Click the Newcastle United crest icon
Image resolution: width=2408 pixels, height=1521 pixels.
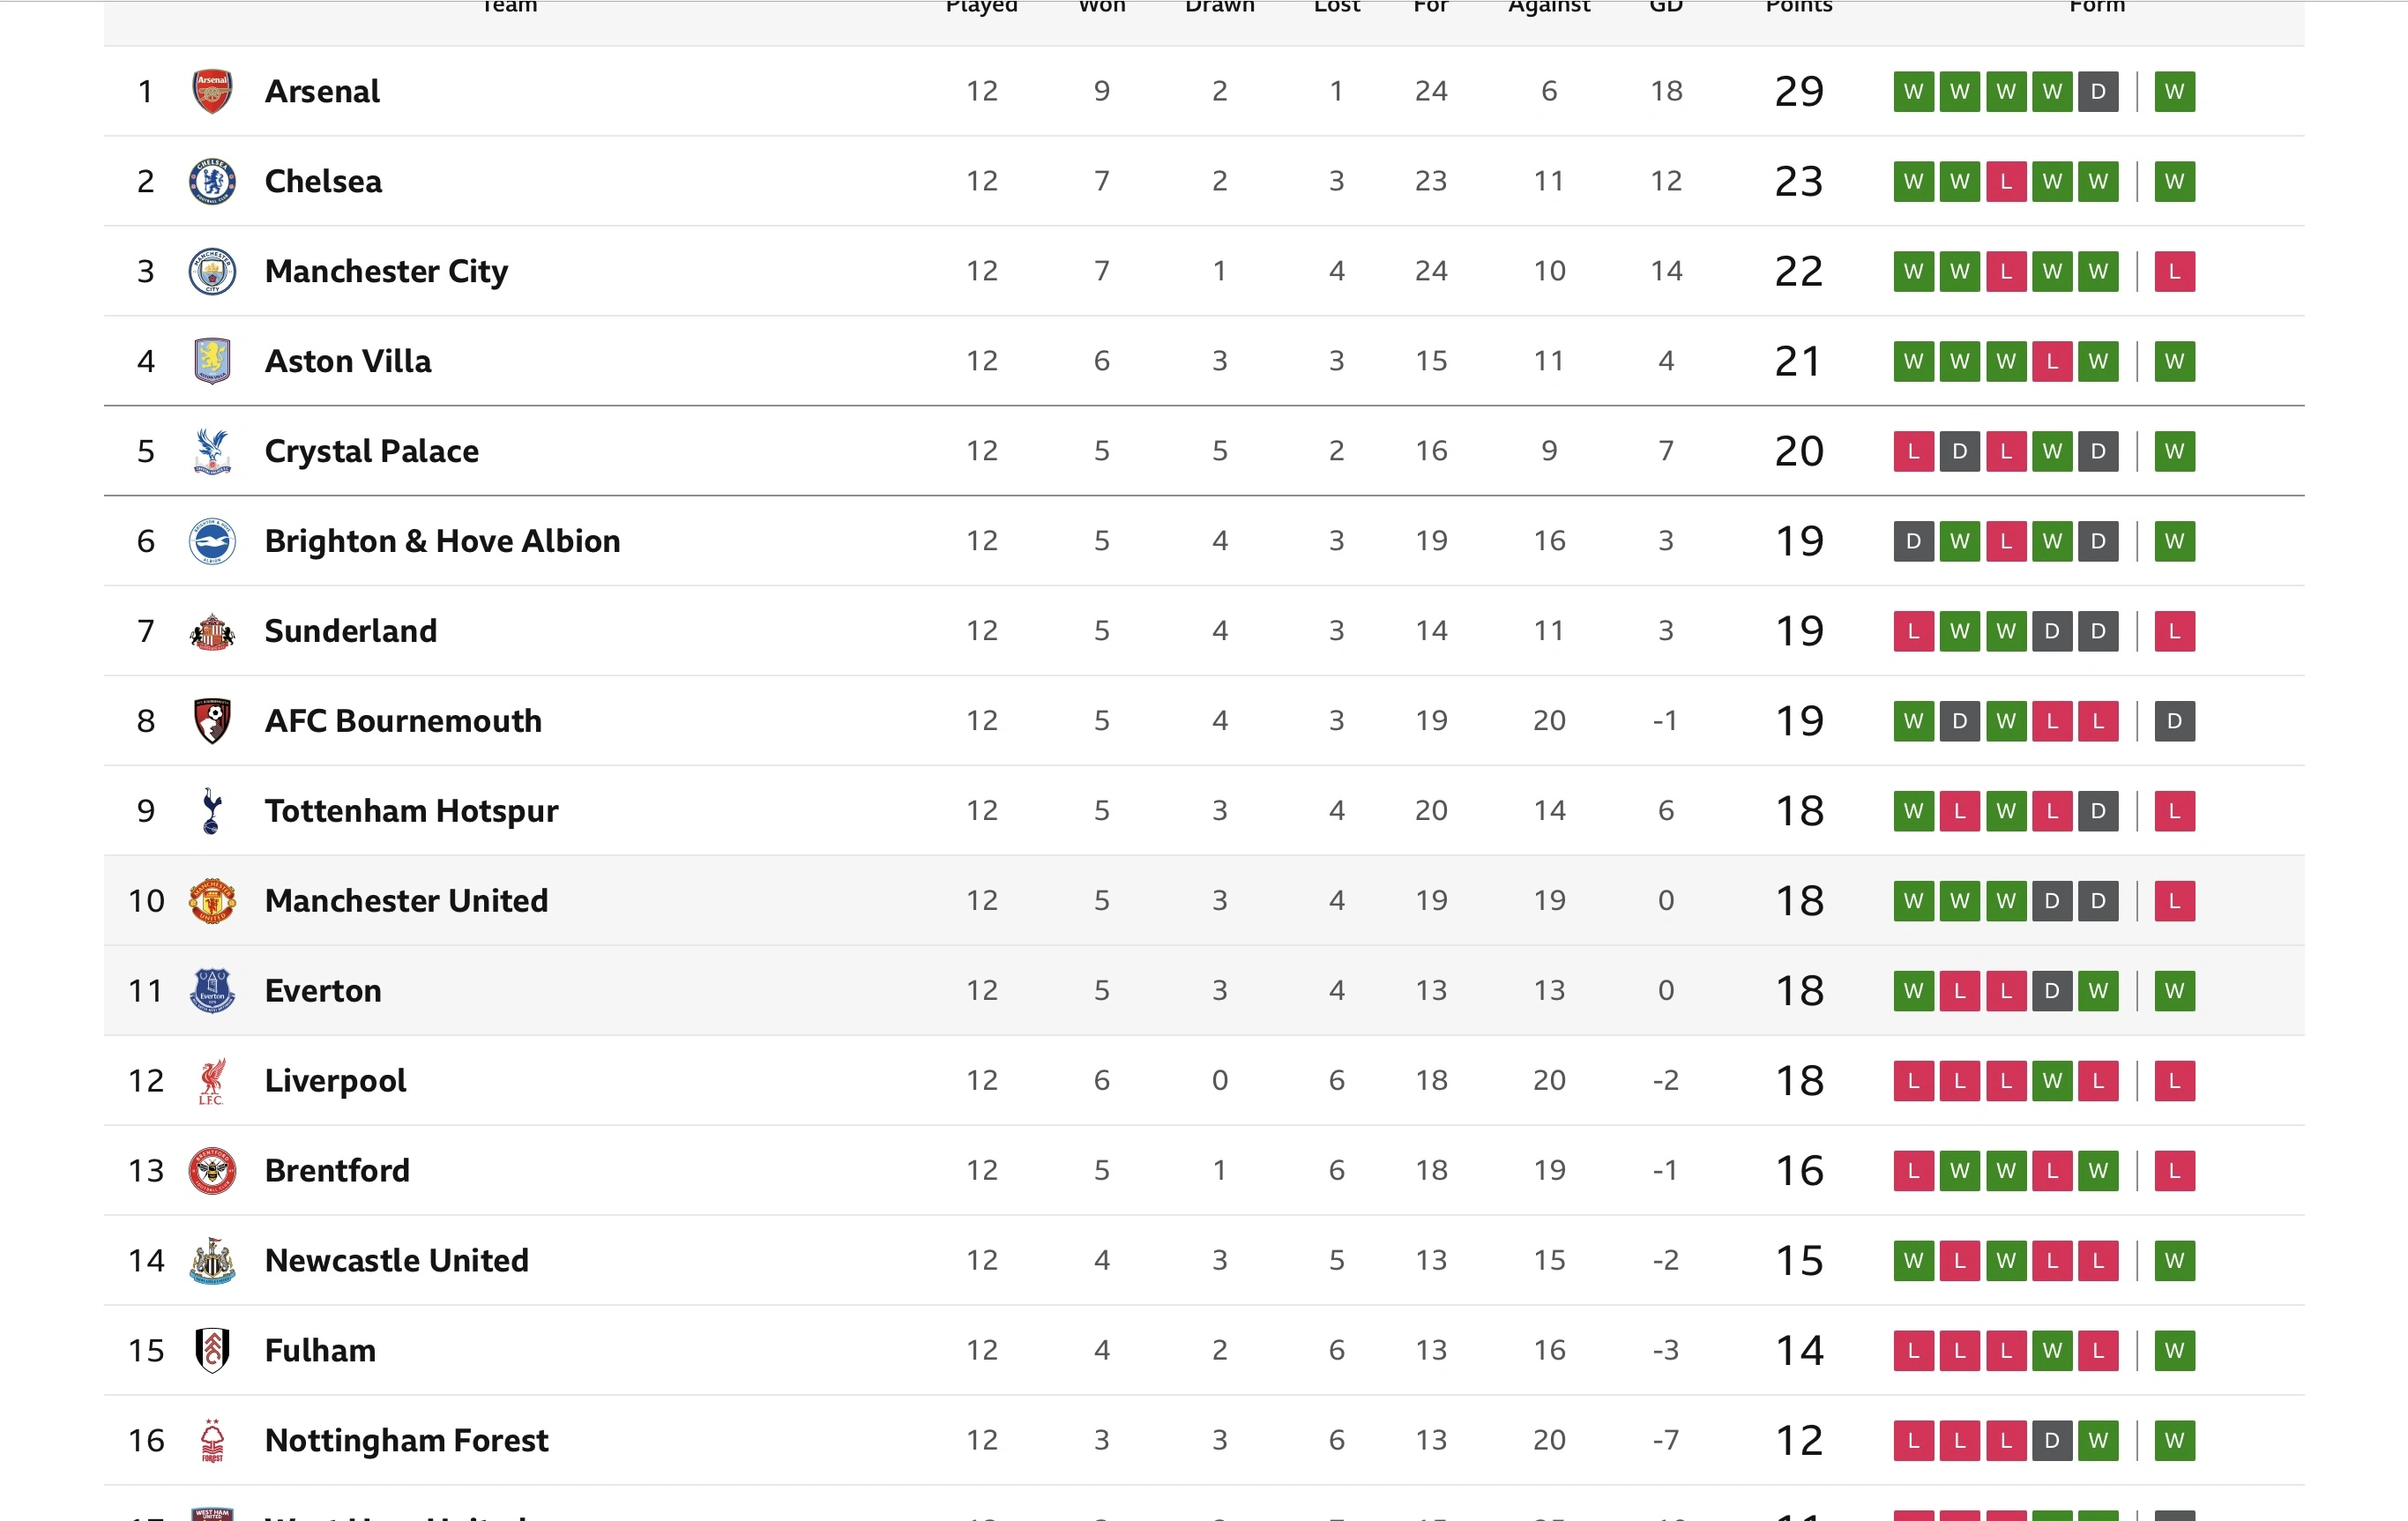click(212, 1261)
